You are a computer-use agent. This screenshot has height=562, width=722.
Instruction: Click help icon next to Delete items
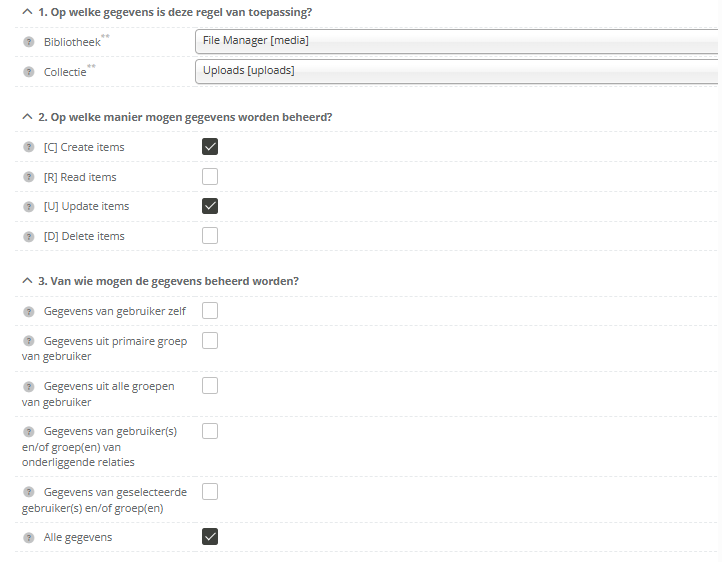click(29, 236)
